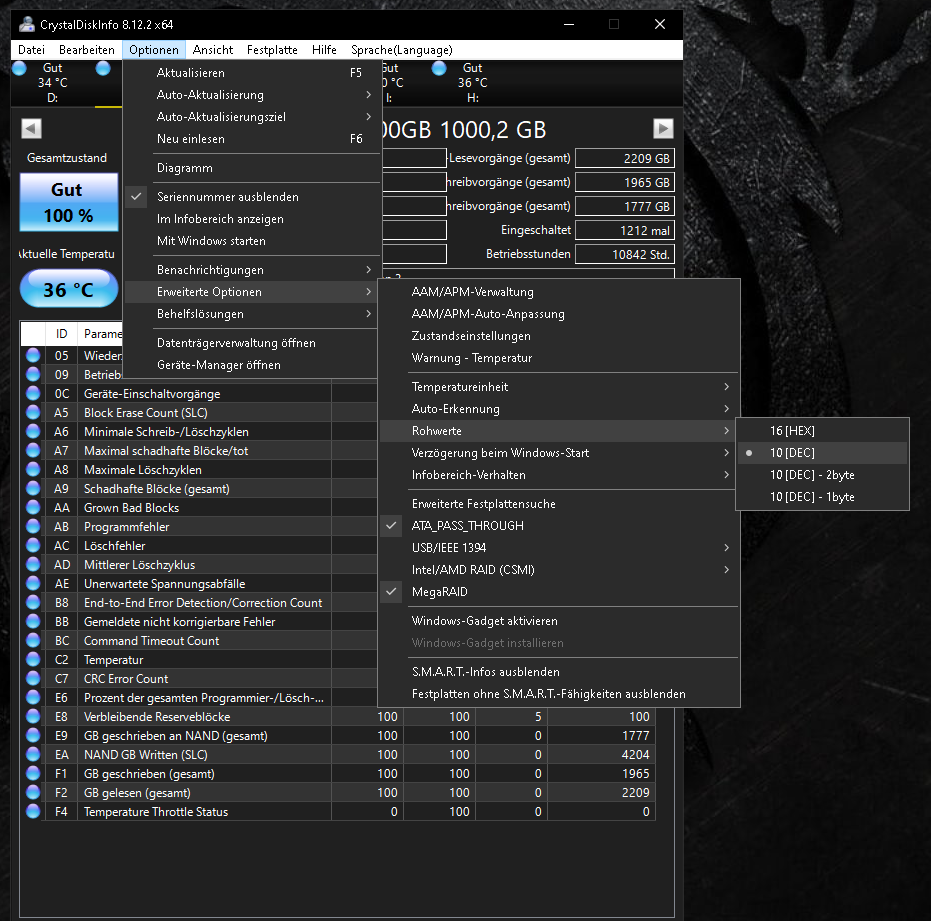This screenshot has height=921, width=931.
Task: Expand Behelfslösungen submenu
Action: [252, 314]
